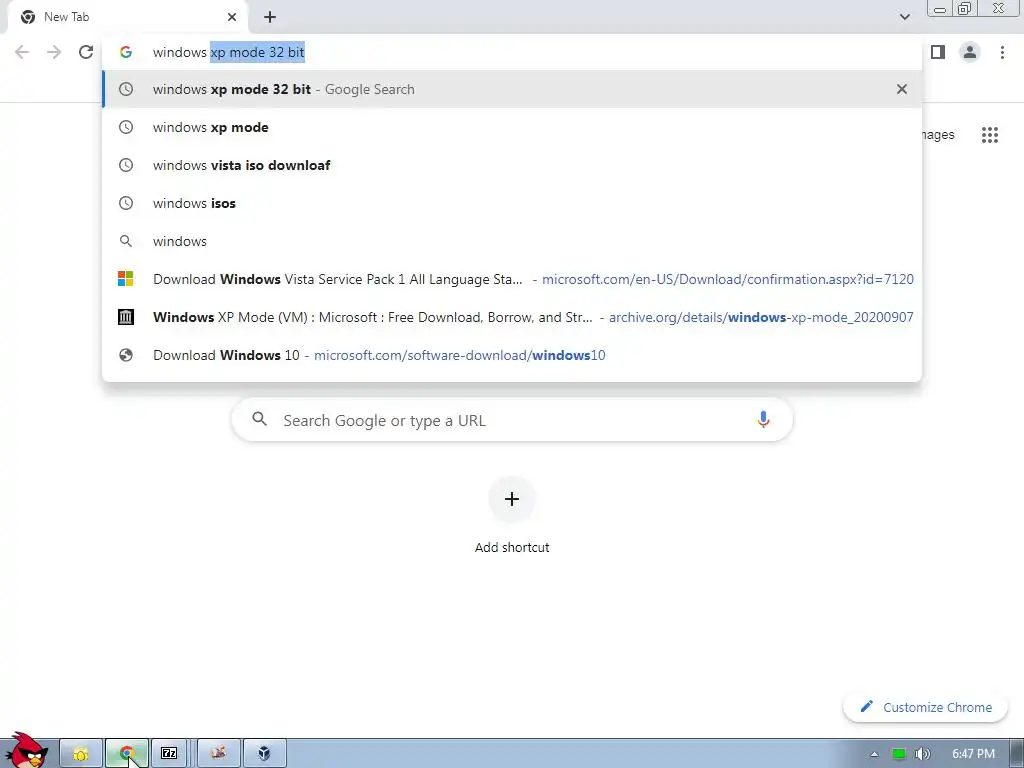
Task: Click the Microsoft logo icon in suggestions
Action: point(126,279)
